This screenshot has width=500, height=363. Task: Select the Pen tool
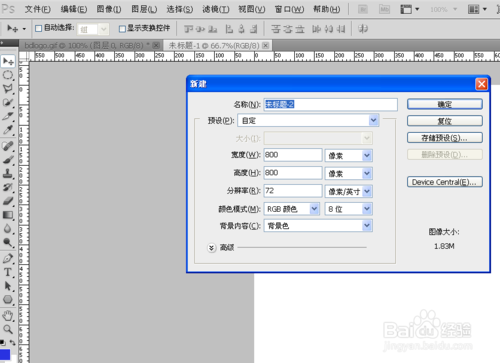[8, 258]
